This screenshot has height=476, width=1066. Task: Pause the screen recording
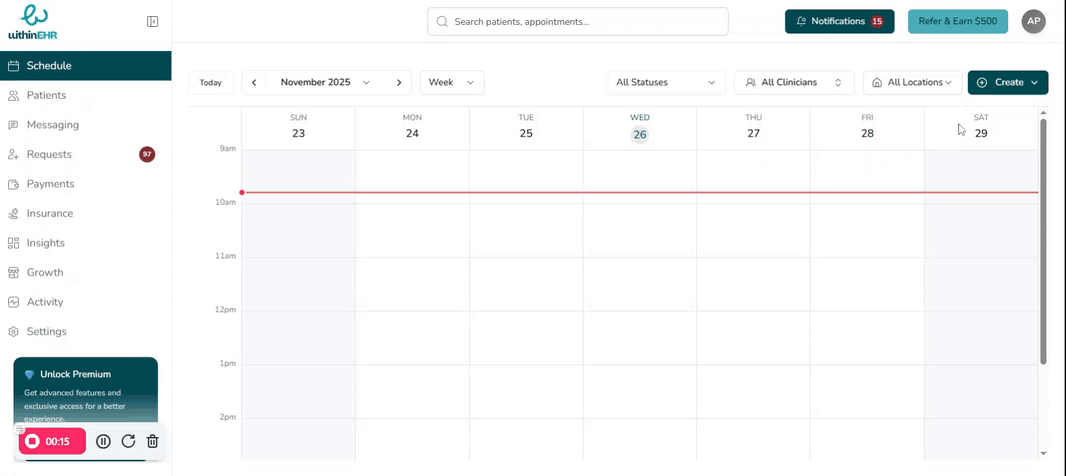click(103, 441)
